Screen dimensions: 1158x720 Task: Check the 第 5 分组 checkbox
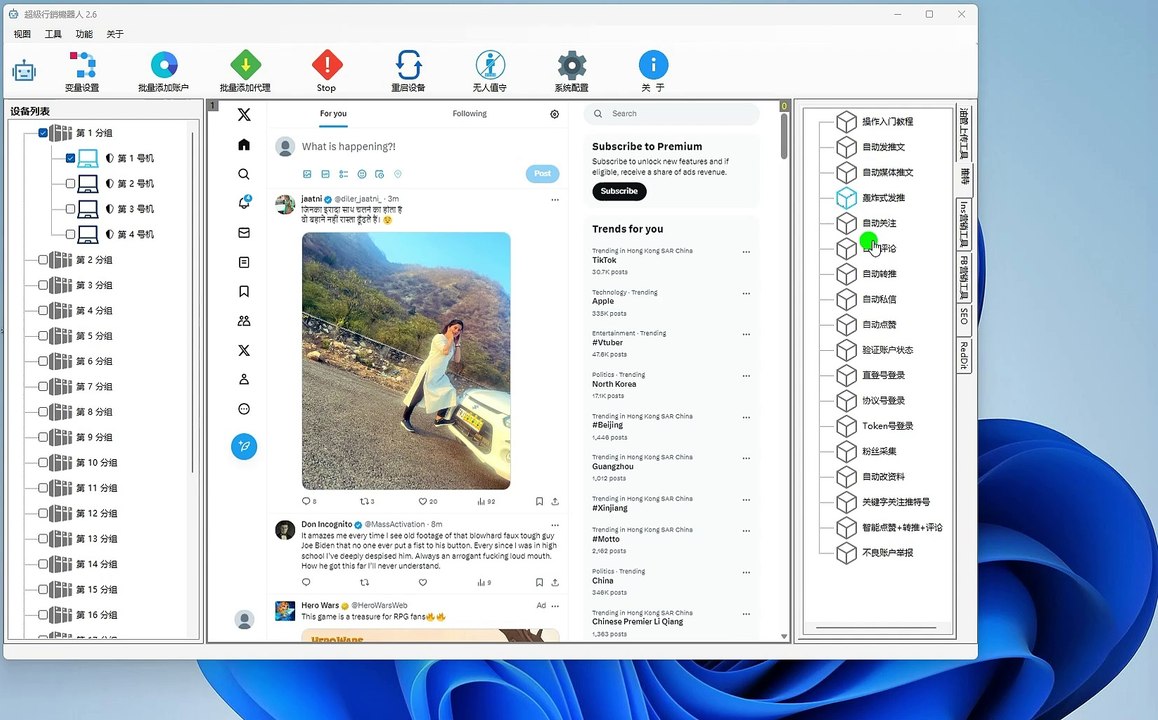[43, 335]
